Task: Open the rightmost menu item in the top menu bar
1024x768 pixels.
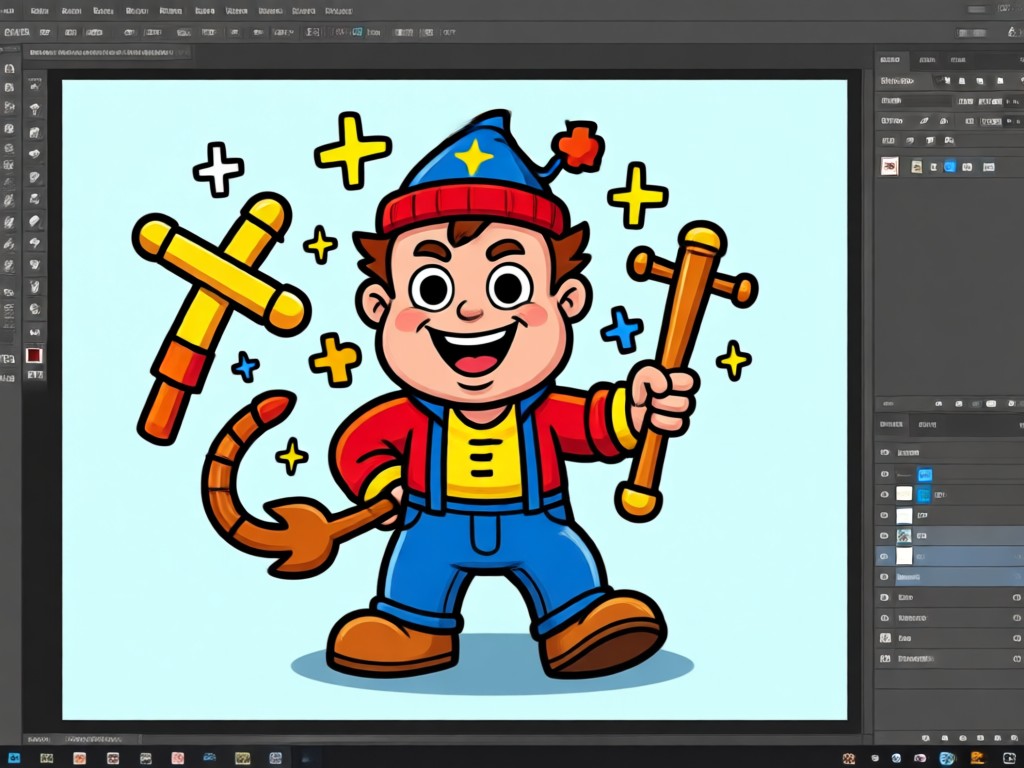Action: pos(338,11)
